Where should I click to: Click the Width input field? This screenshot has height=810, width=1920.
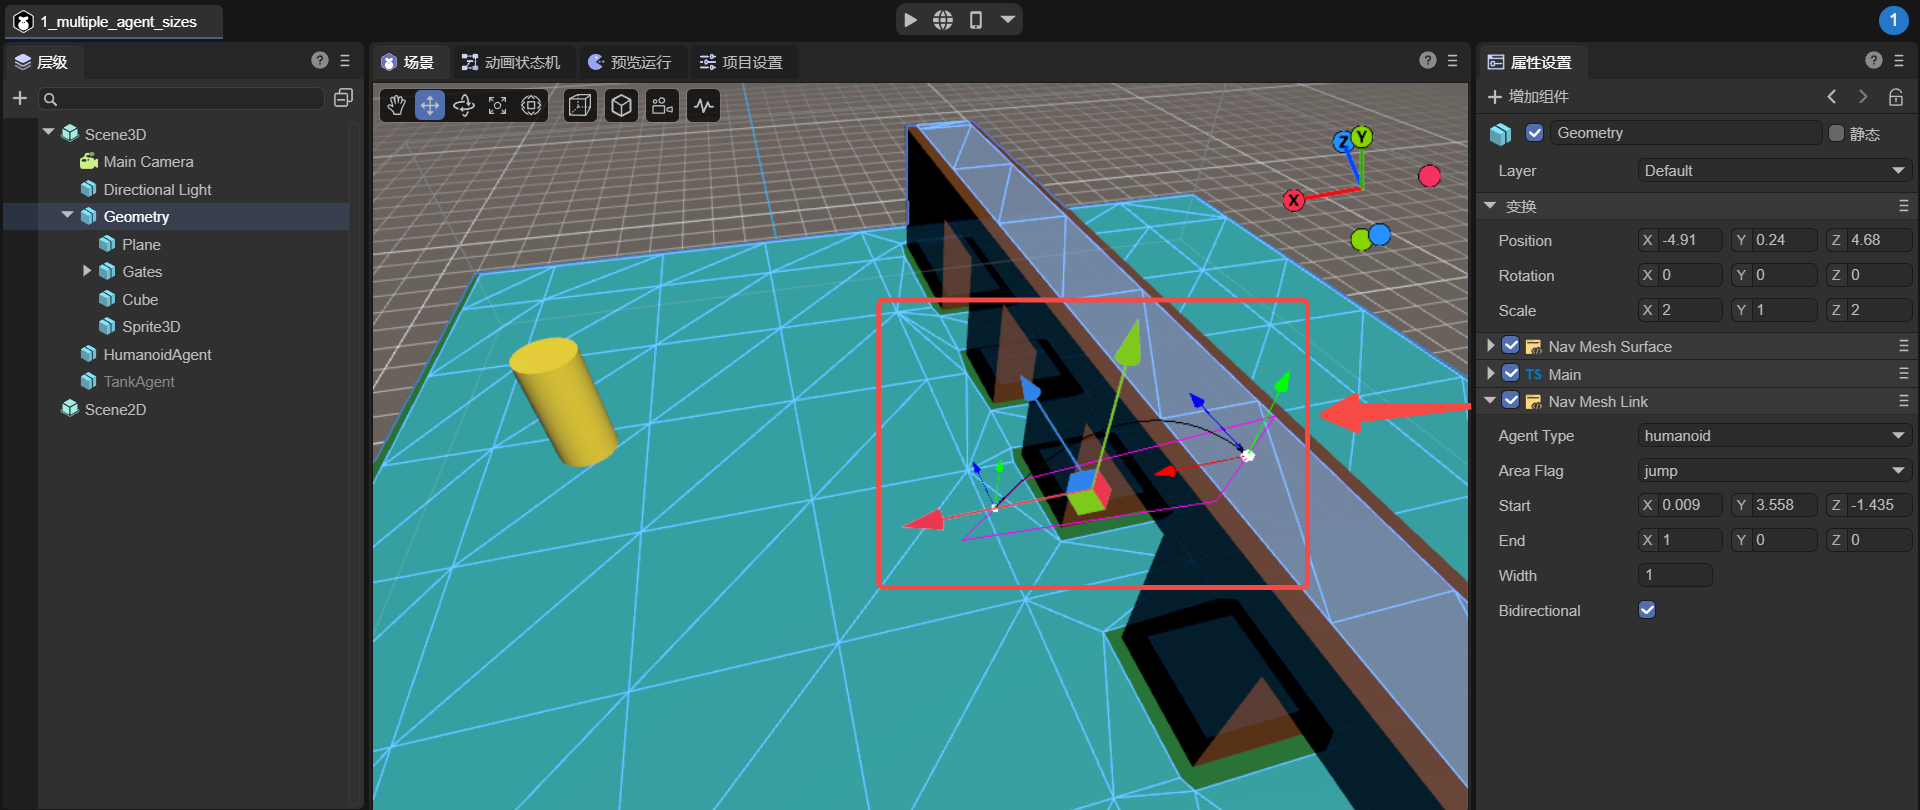(x=1675, y=575)
